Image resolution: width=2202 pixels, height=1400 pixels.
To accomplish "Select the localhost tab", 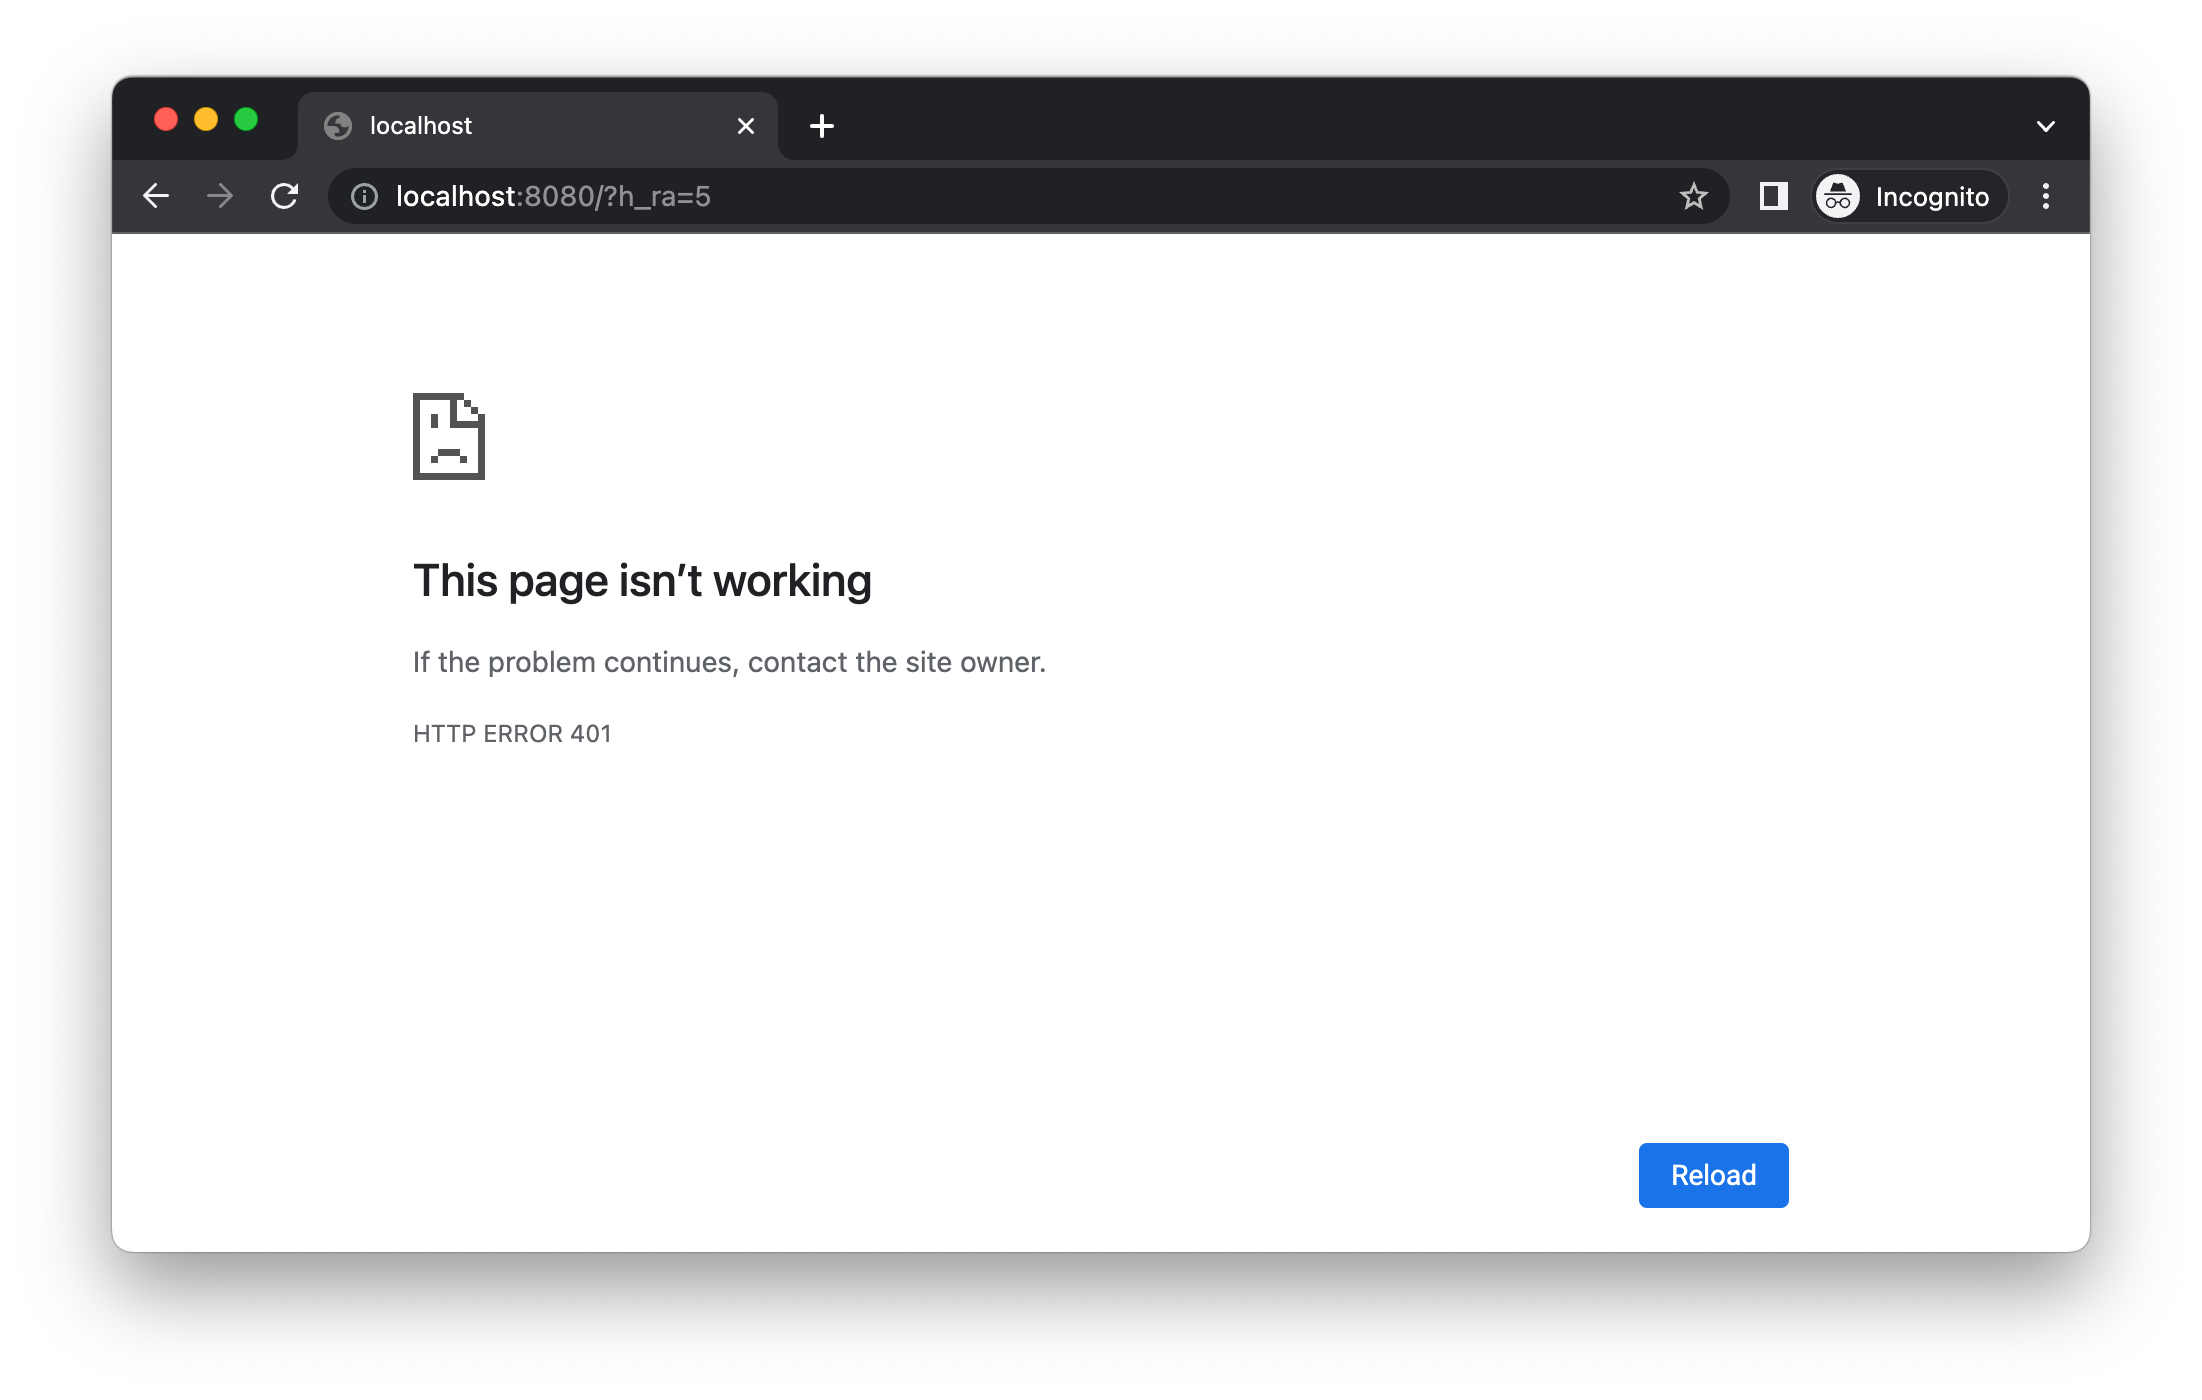I will tap(520, 126).
